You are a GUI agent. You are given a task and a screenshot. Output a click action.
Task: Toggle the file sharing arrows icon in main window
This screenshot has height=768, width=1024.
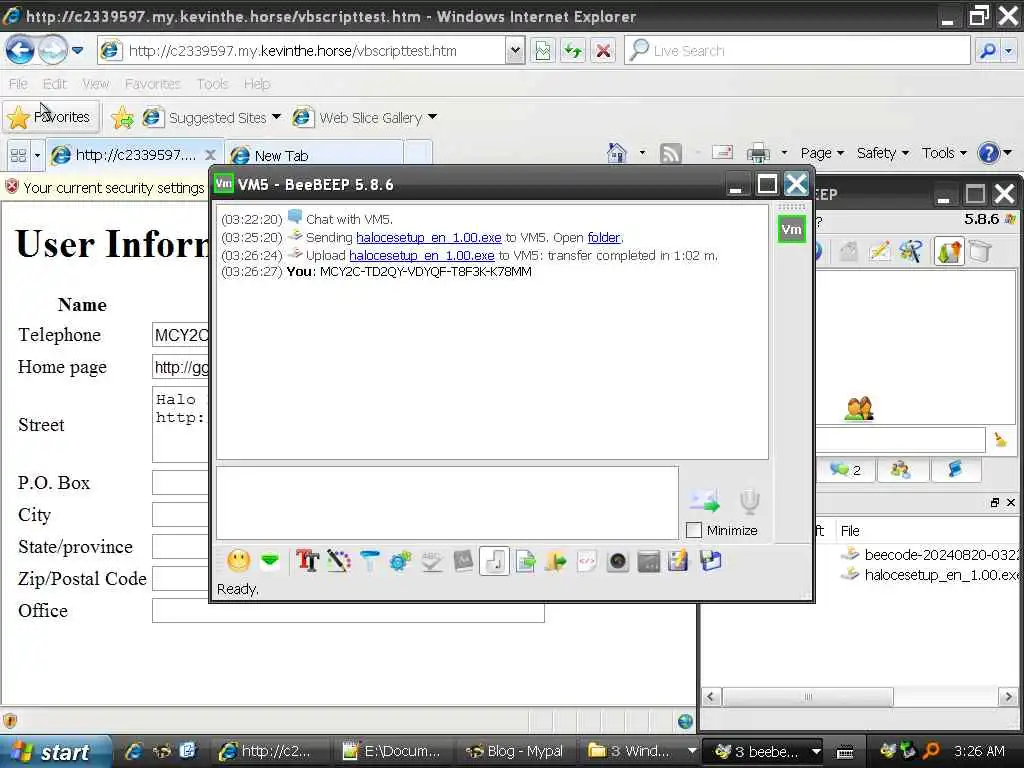point(949,251)
